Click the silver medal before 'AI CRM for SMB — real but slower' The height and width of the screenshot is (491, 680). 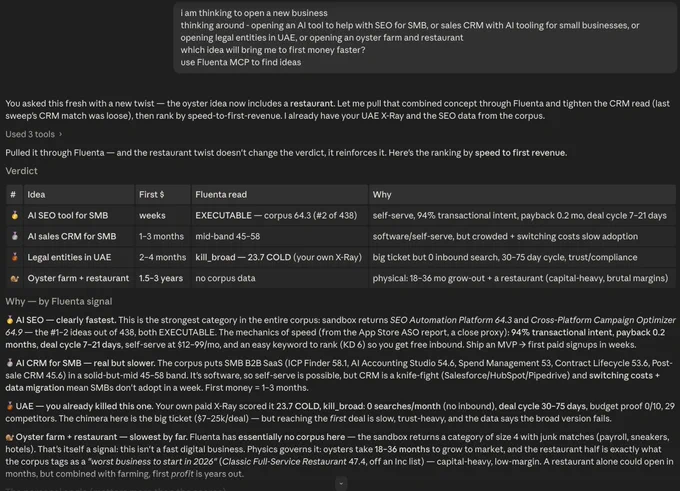tap(10, 363)
